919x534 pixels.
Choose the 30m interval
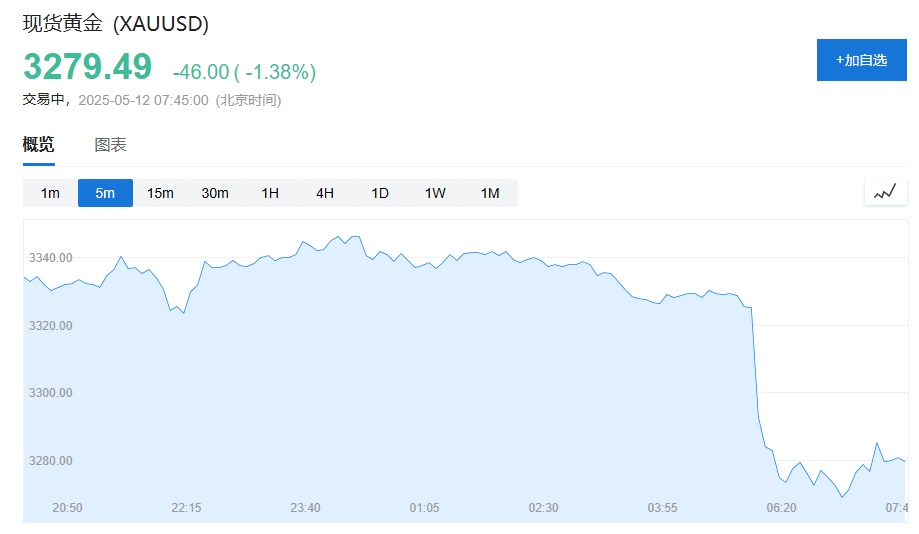(x=215, y=193)
